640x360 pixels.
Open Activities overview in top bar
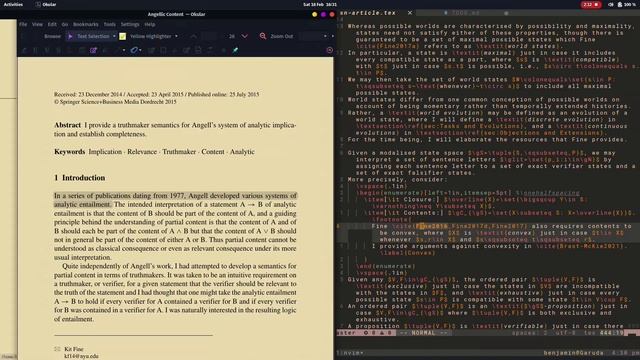(13, 4)
